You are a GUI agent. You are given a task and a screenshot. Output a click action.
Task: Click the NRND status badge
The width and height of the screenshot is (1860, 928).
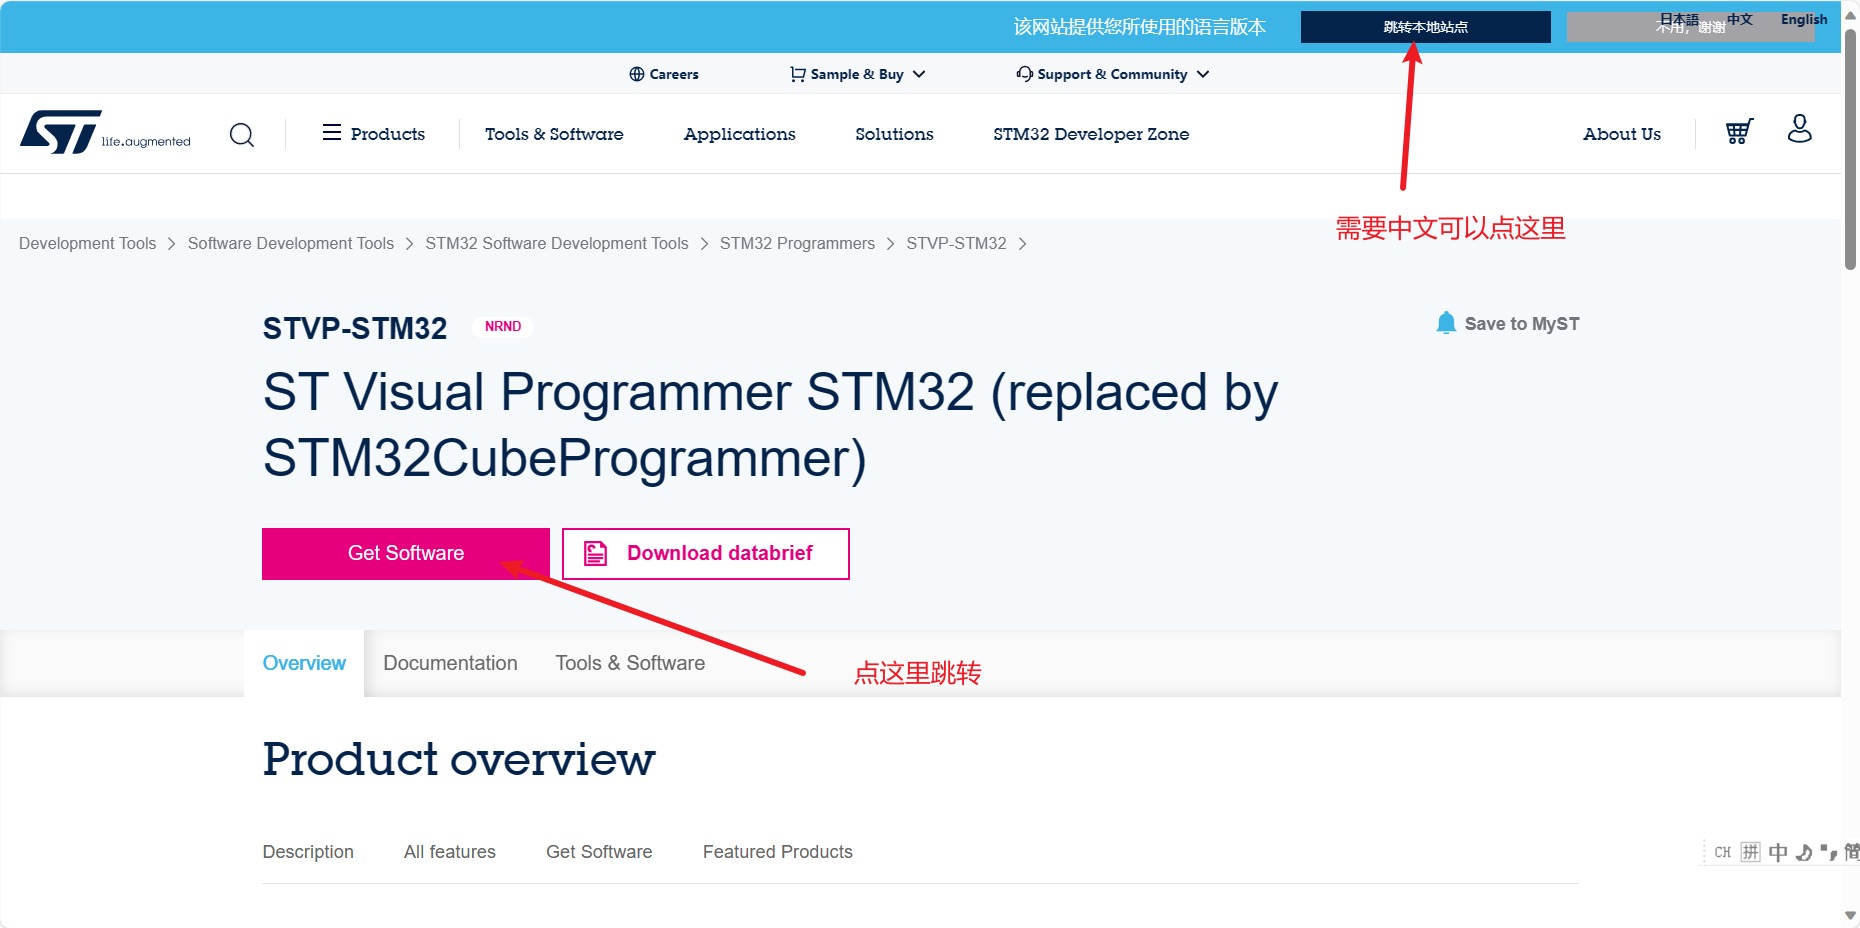click(503, 326)
